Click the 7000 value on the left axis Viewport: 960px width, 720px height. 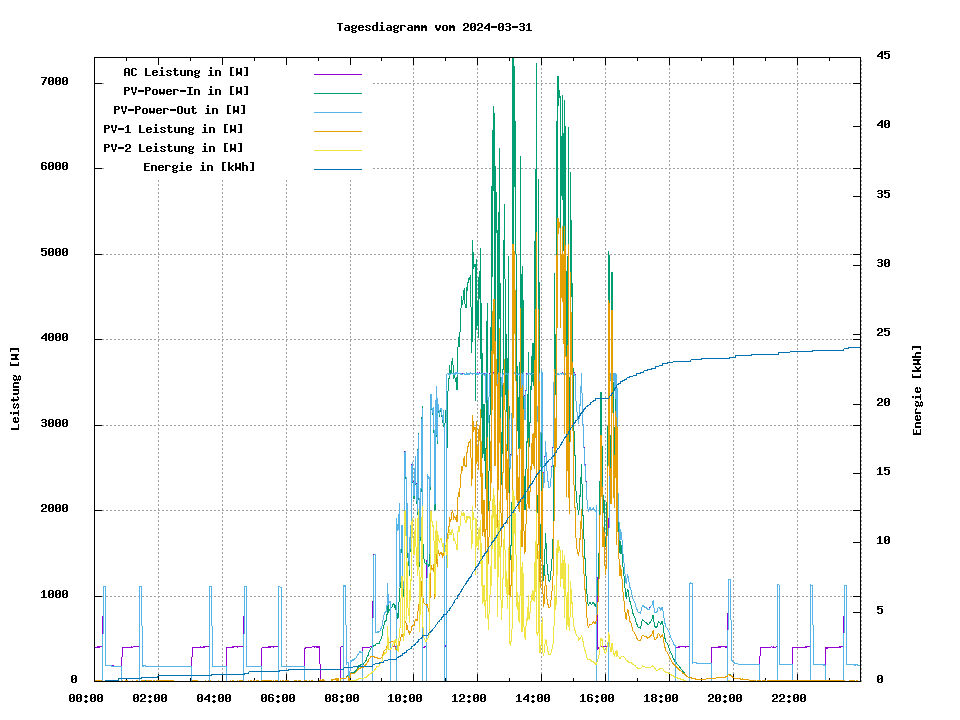pyautogui.click(x=55, y=81)
